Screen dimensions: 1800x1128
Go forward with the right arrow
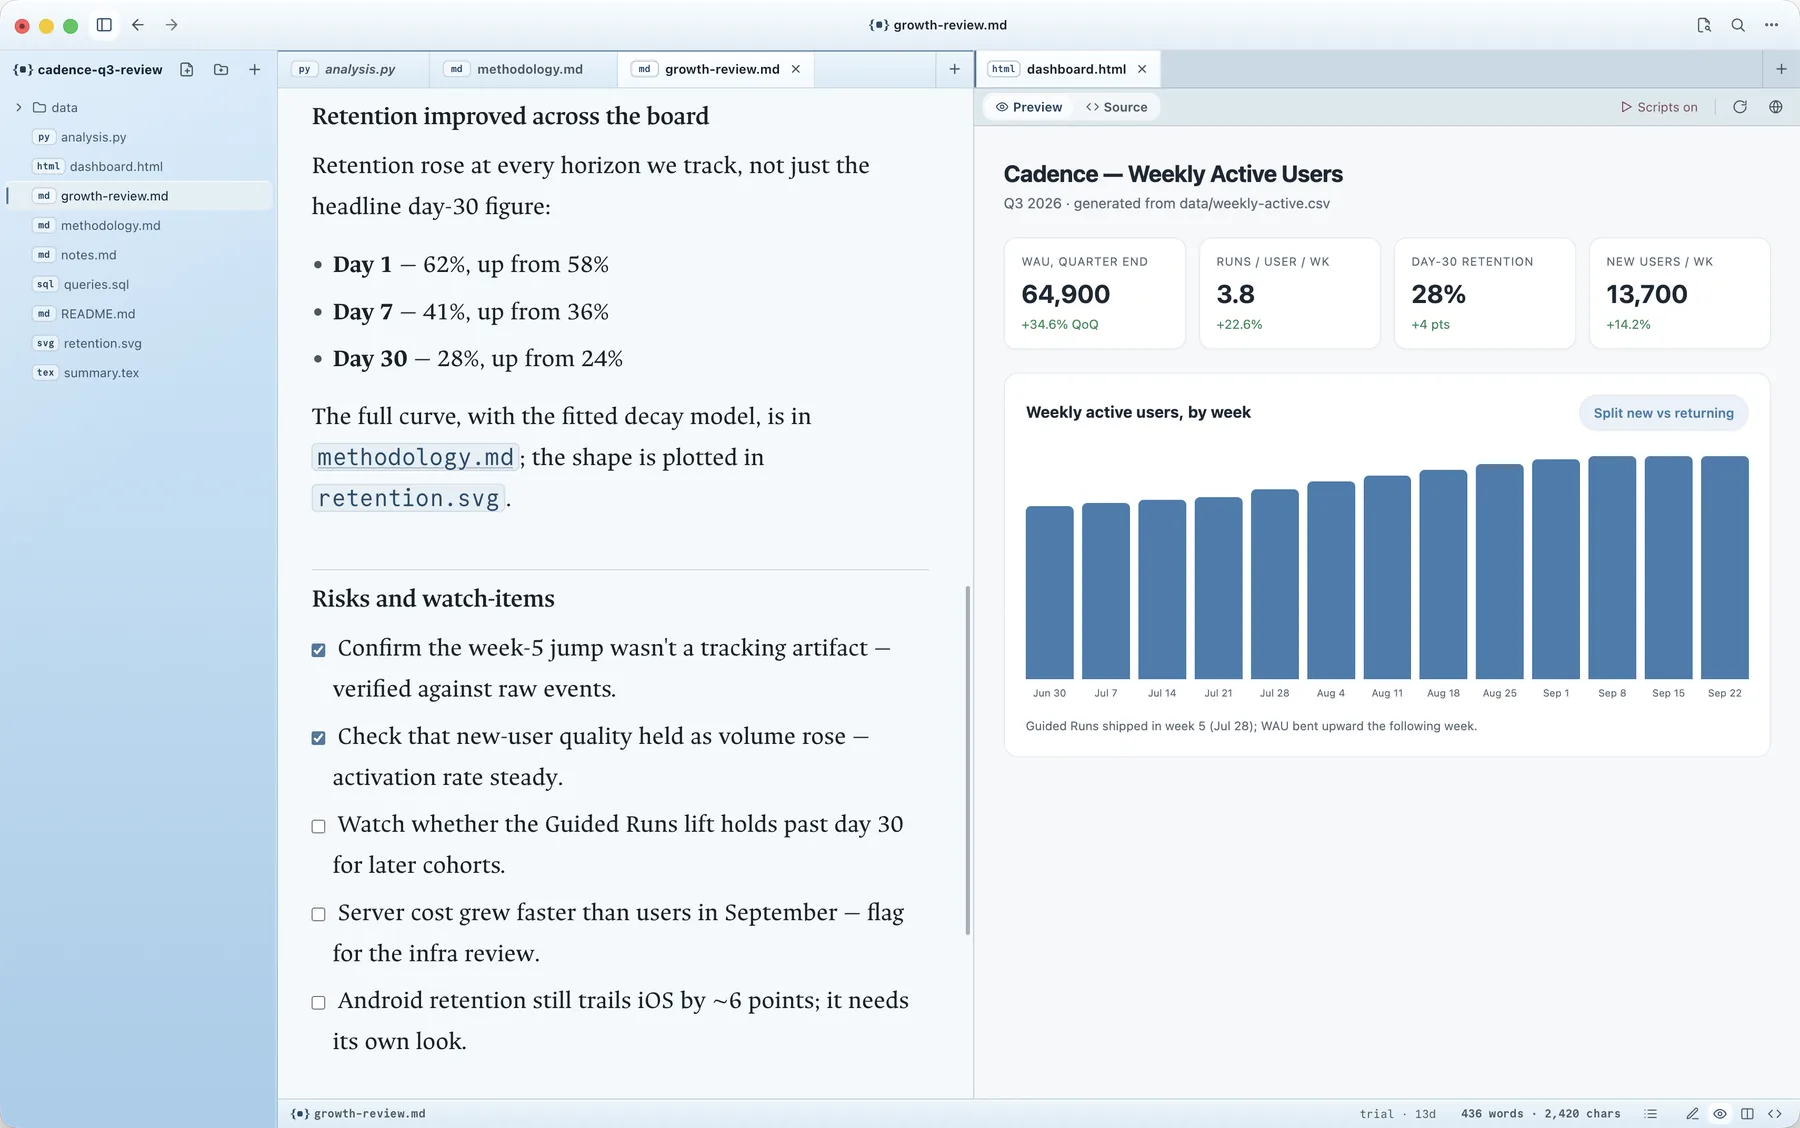click(172, 25)
